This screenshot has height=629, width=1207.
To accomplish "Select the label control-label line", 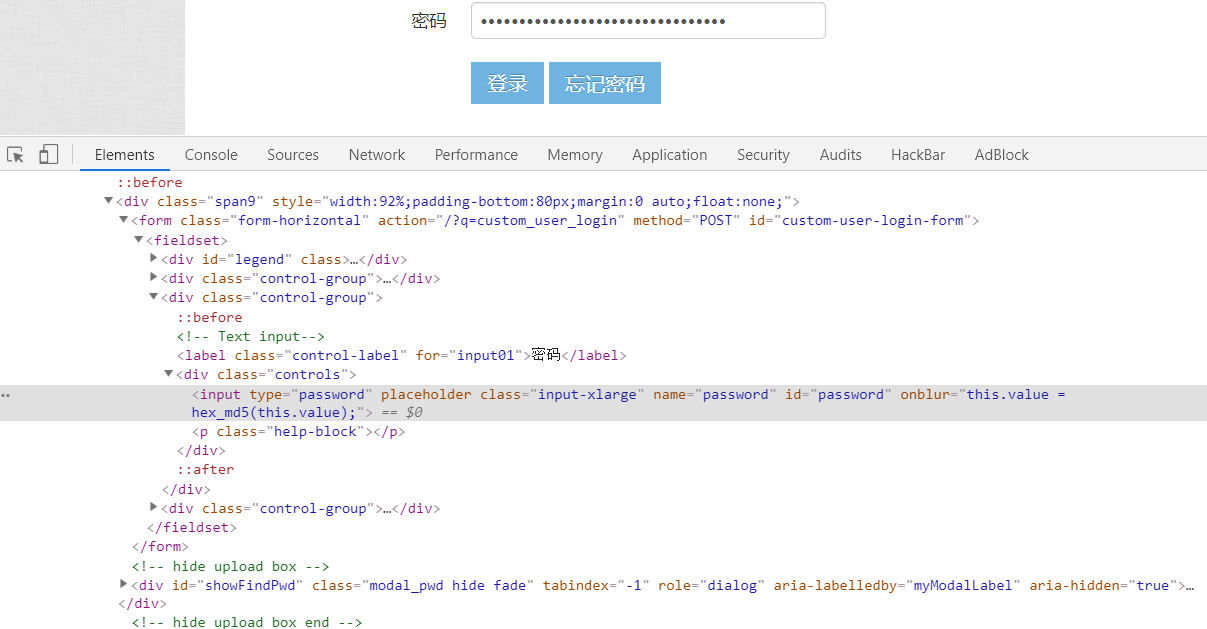I will (x=401, y=355).
